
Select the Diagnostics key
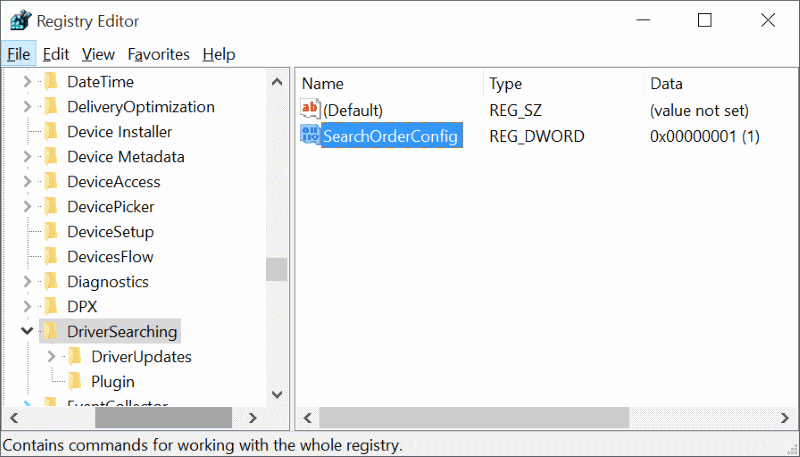click(108, 282)
